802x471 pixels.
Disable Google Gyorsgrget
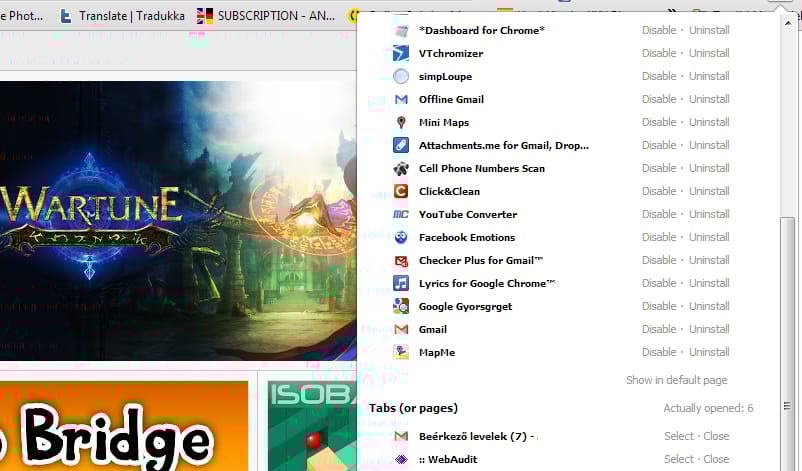tap(659, 306)
